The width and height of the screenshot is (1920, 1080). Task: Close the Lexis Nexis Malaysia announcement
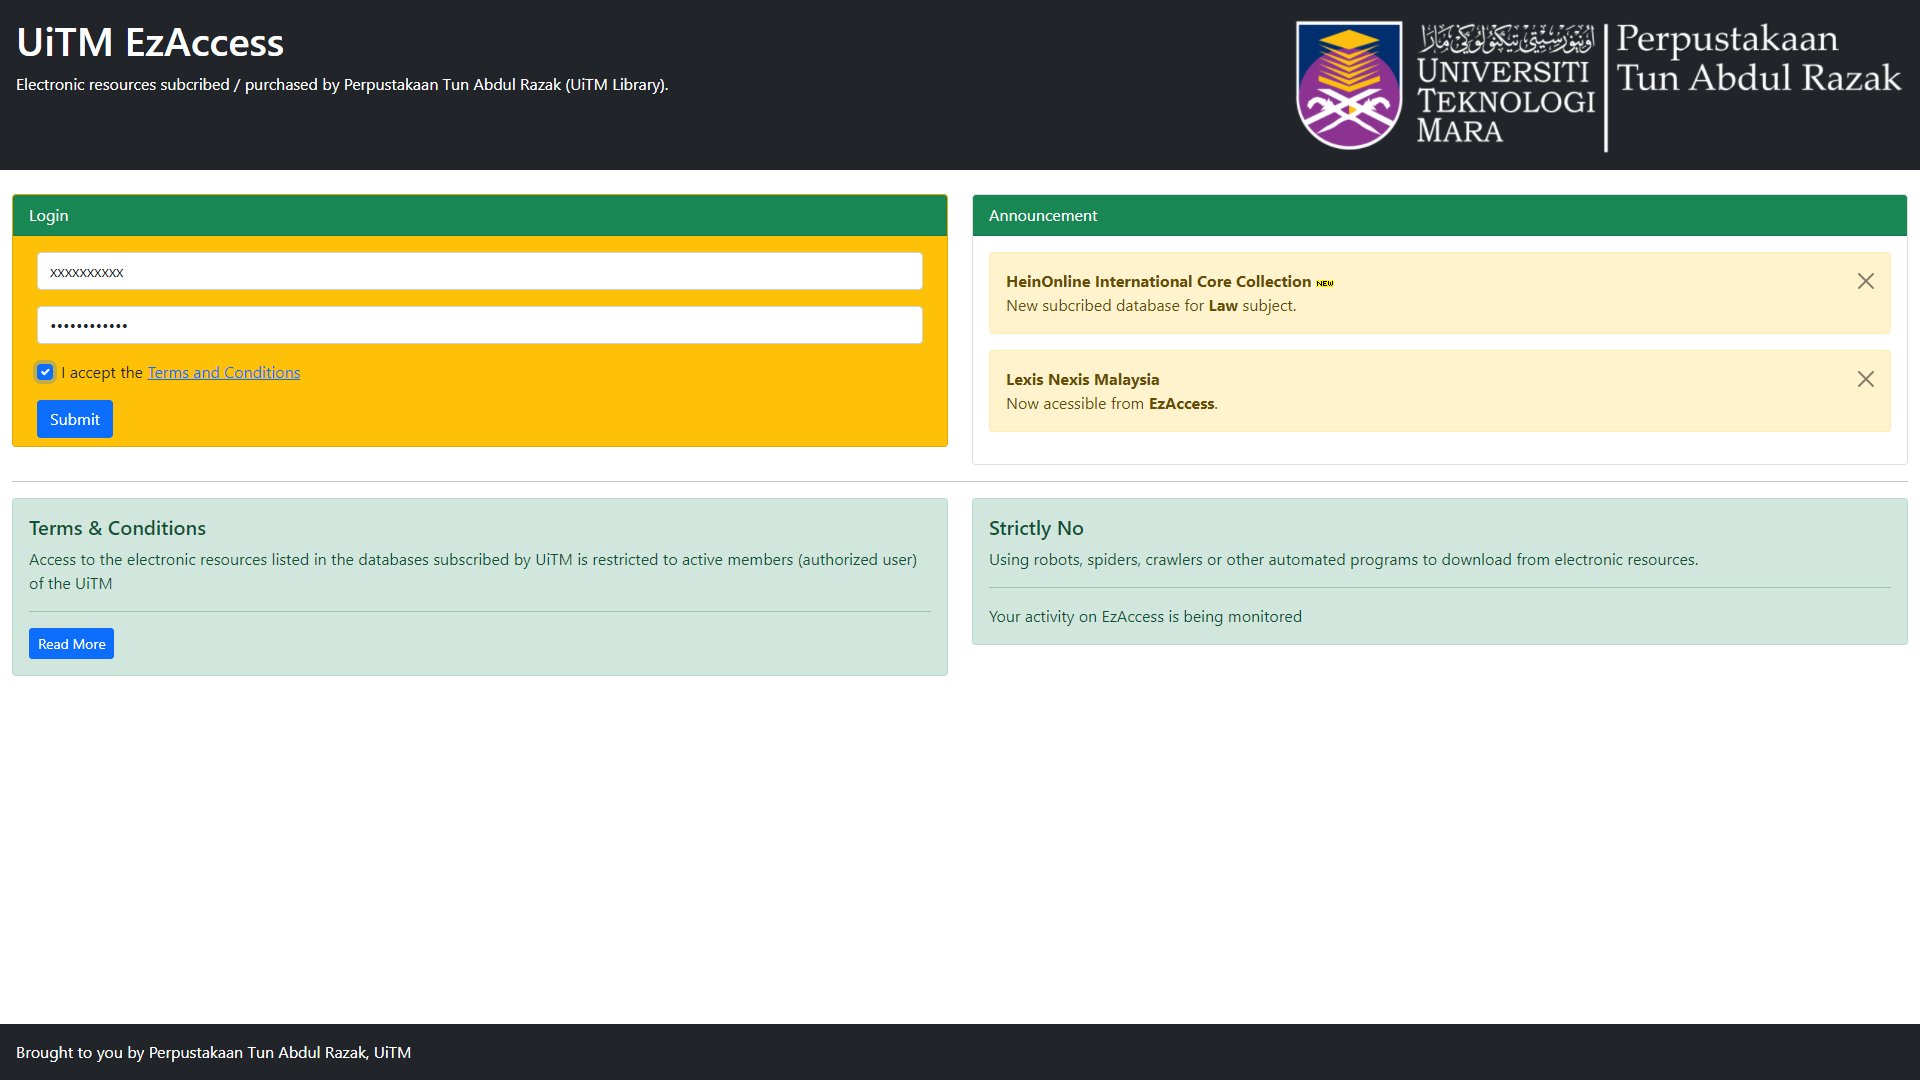1865,379
